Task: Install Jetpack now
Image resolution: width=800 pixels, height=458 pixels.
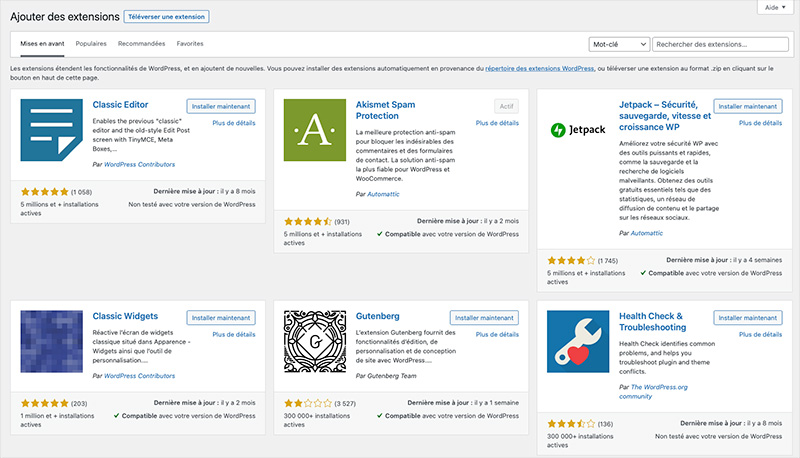Action: (x=747, y=106)
